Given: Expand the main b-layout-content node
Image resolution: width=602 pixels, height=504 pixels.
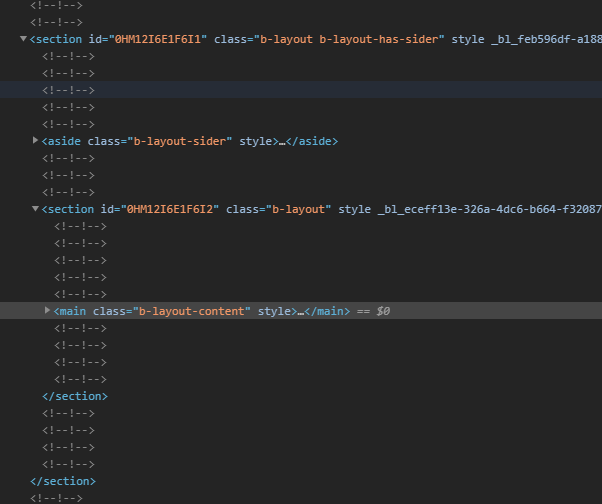Looking at the screenshot, I should 47,310.
